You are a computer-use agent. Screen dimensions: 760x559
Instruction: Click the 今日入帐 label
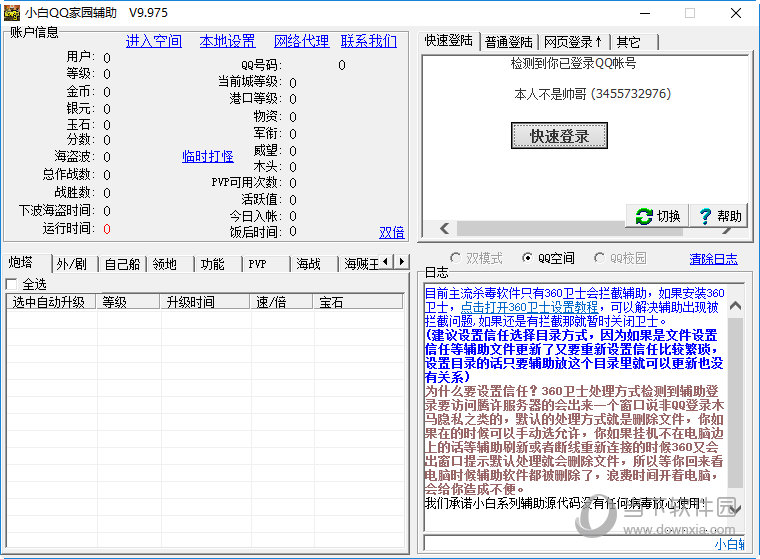255,216
